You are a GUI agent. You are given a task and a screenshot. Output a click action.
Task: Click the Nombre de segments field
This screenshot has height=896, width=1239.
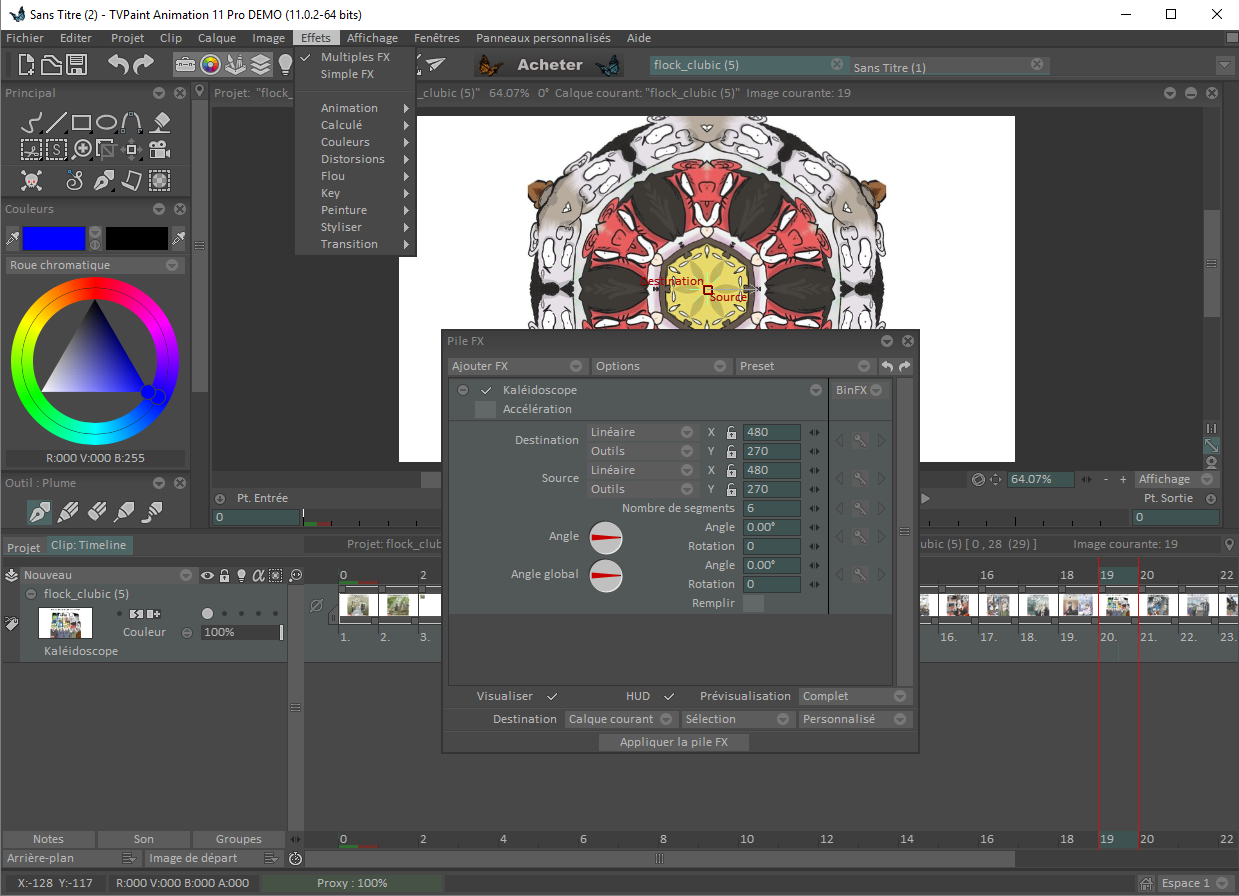[x=771, y=508]
